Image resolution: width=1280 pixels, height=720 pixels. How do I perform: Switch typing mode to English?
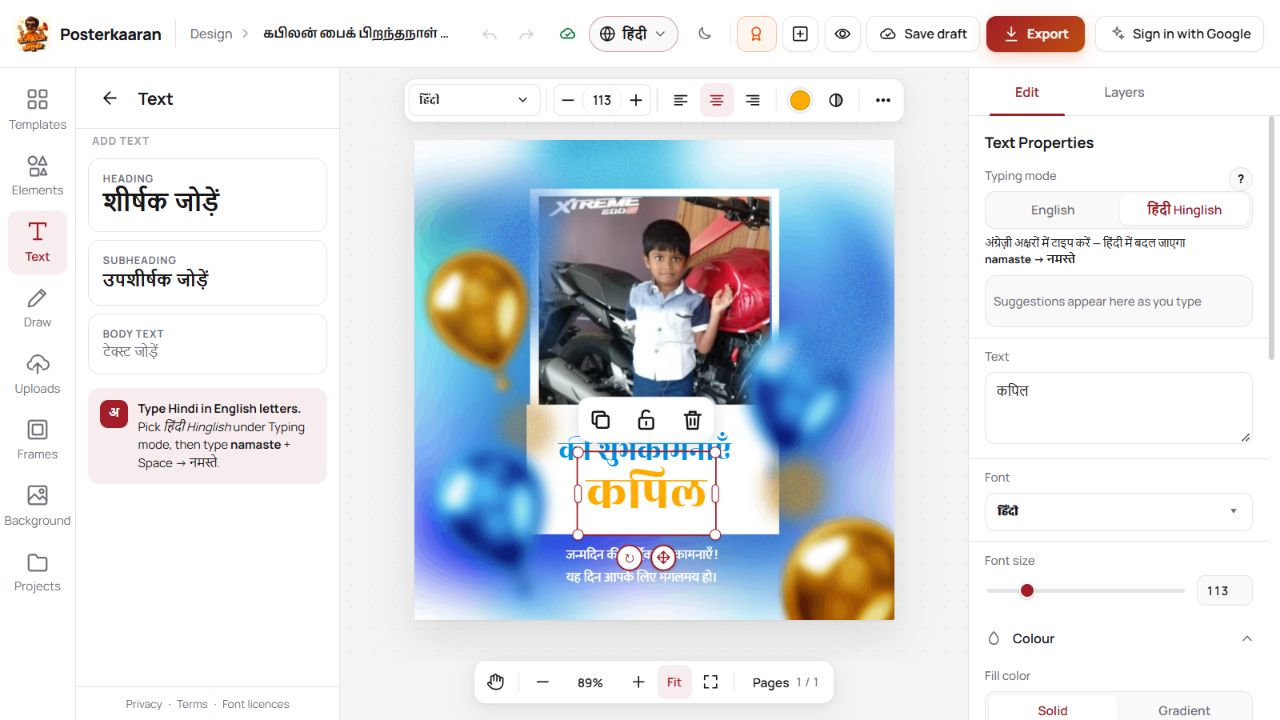(1052, 210)
